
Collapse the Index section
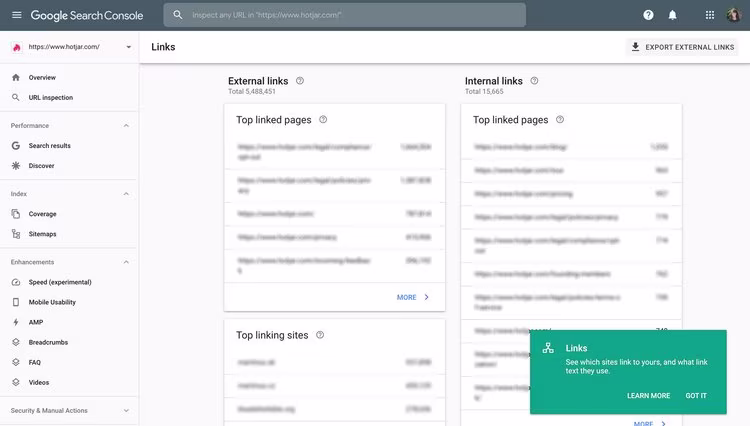point(126,194)
